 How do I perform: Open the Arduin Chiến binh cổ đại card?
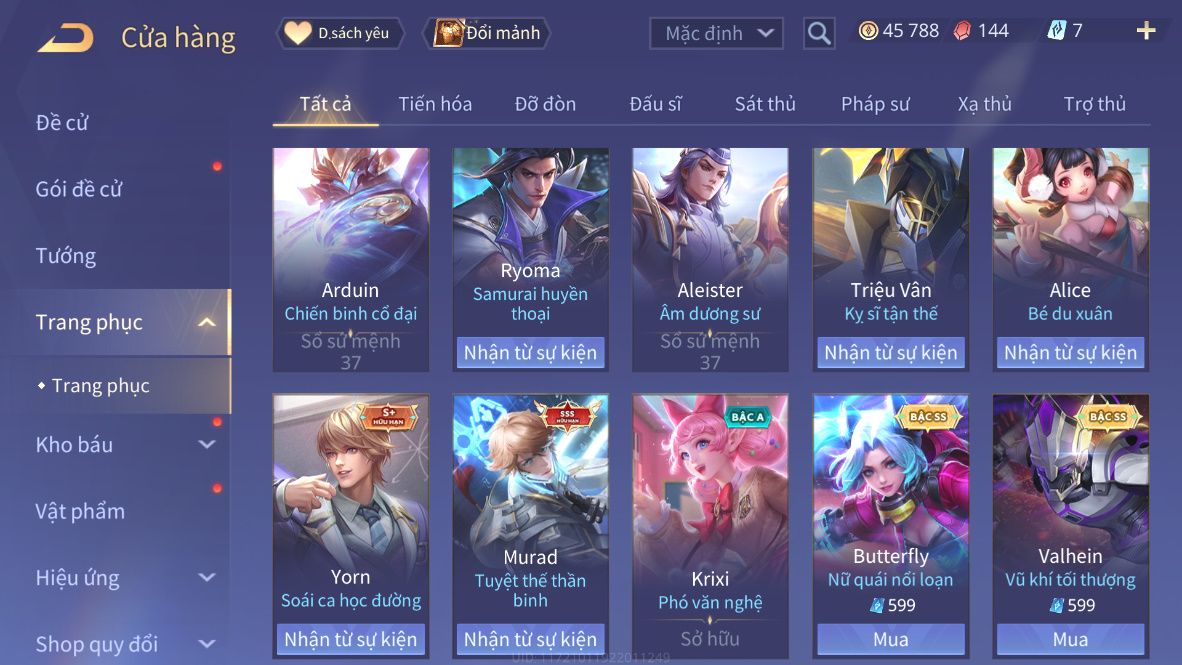click(x=351, y=259)
